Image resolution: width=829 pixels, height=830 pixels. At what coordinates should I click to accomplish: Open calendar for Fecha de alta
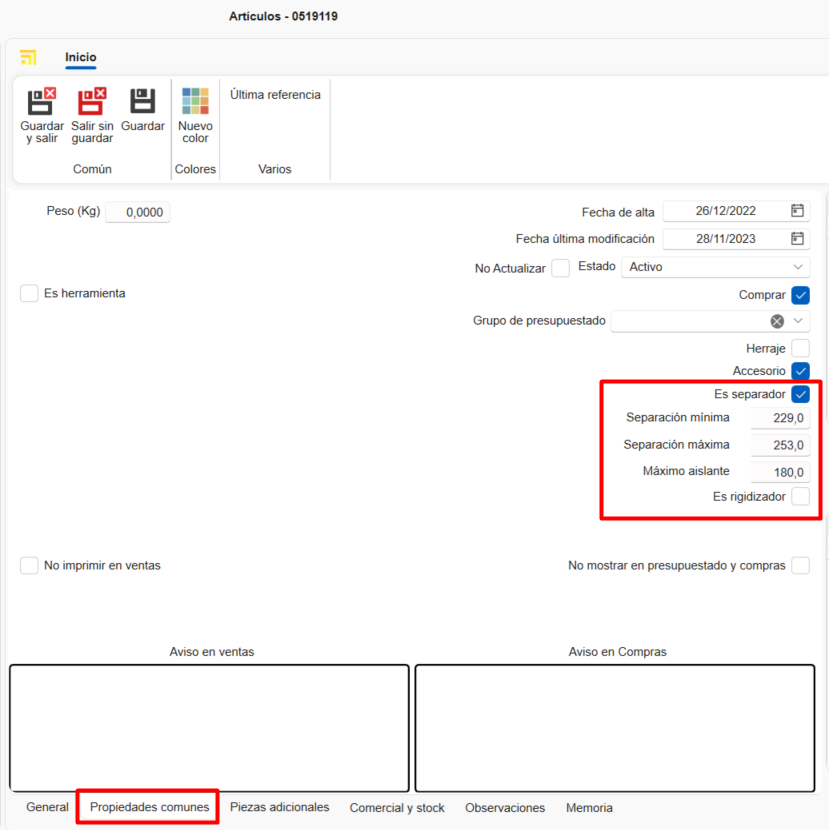[x=797, y=211]
